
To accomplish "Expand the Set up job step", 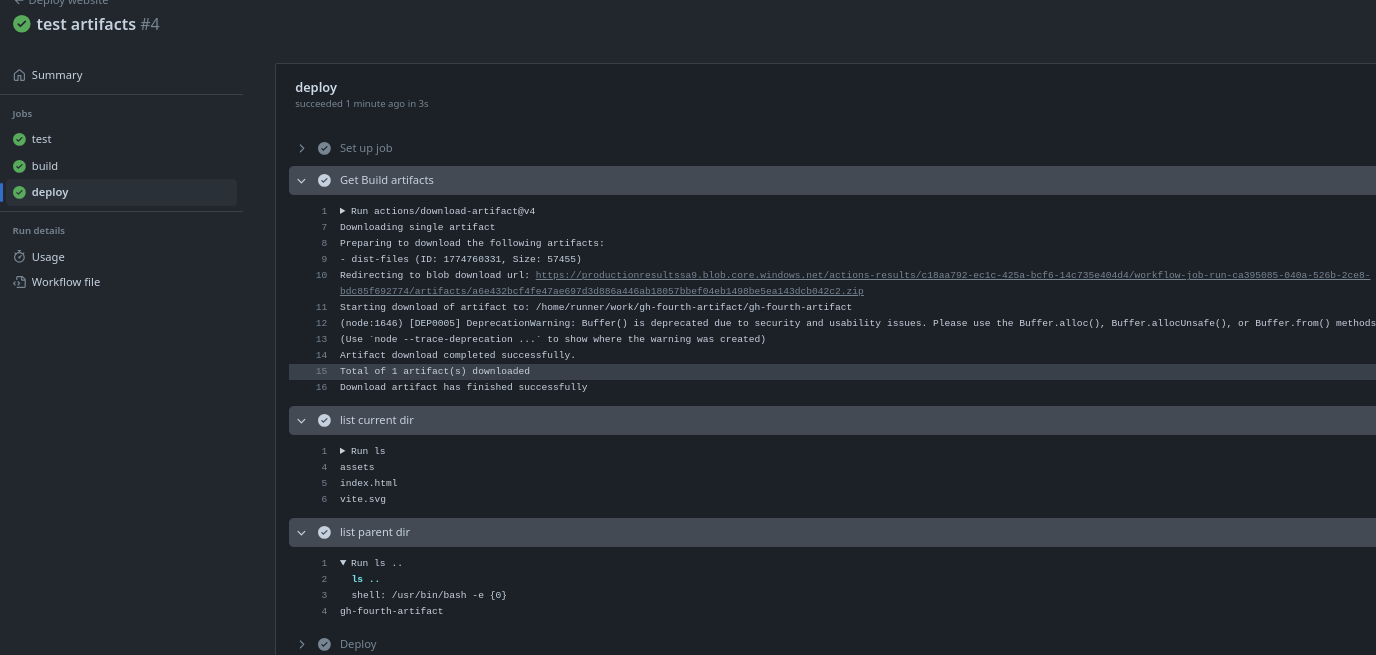I will click(x=302, y=148).
